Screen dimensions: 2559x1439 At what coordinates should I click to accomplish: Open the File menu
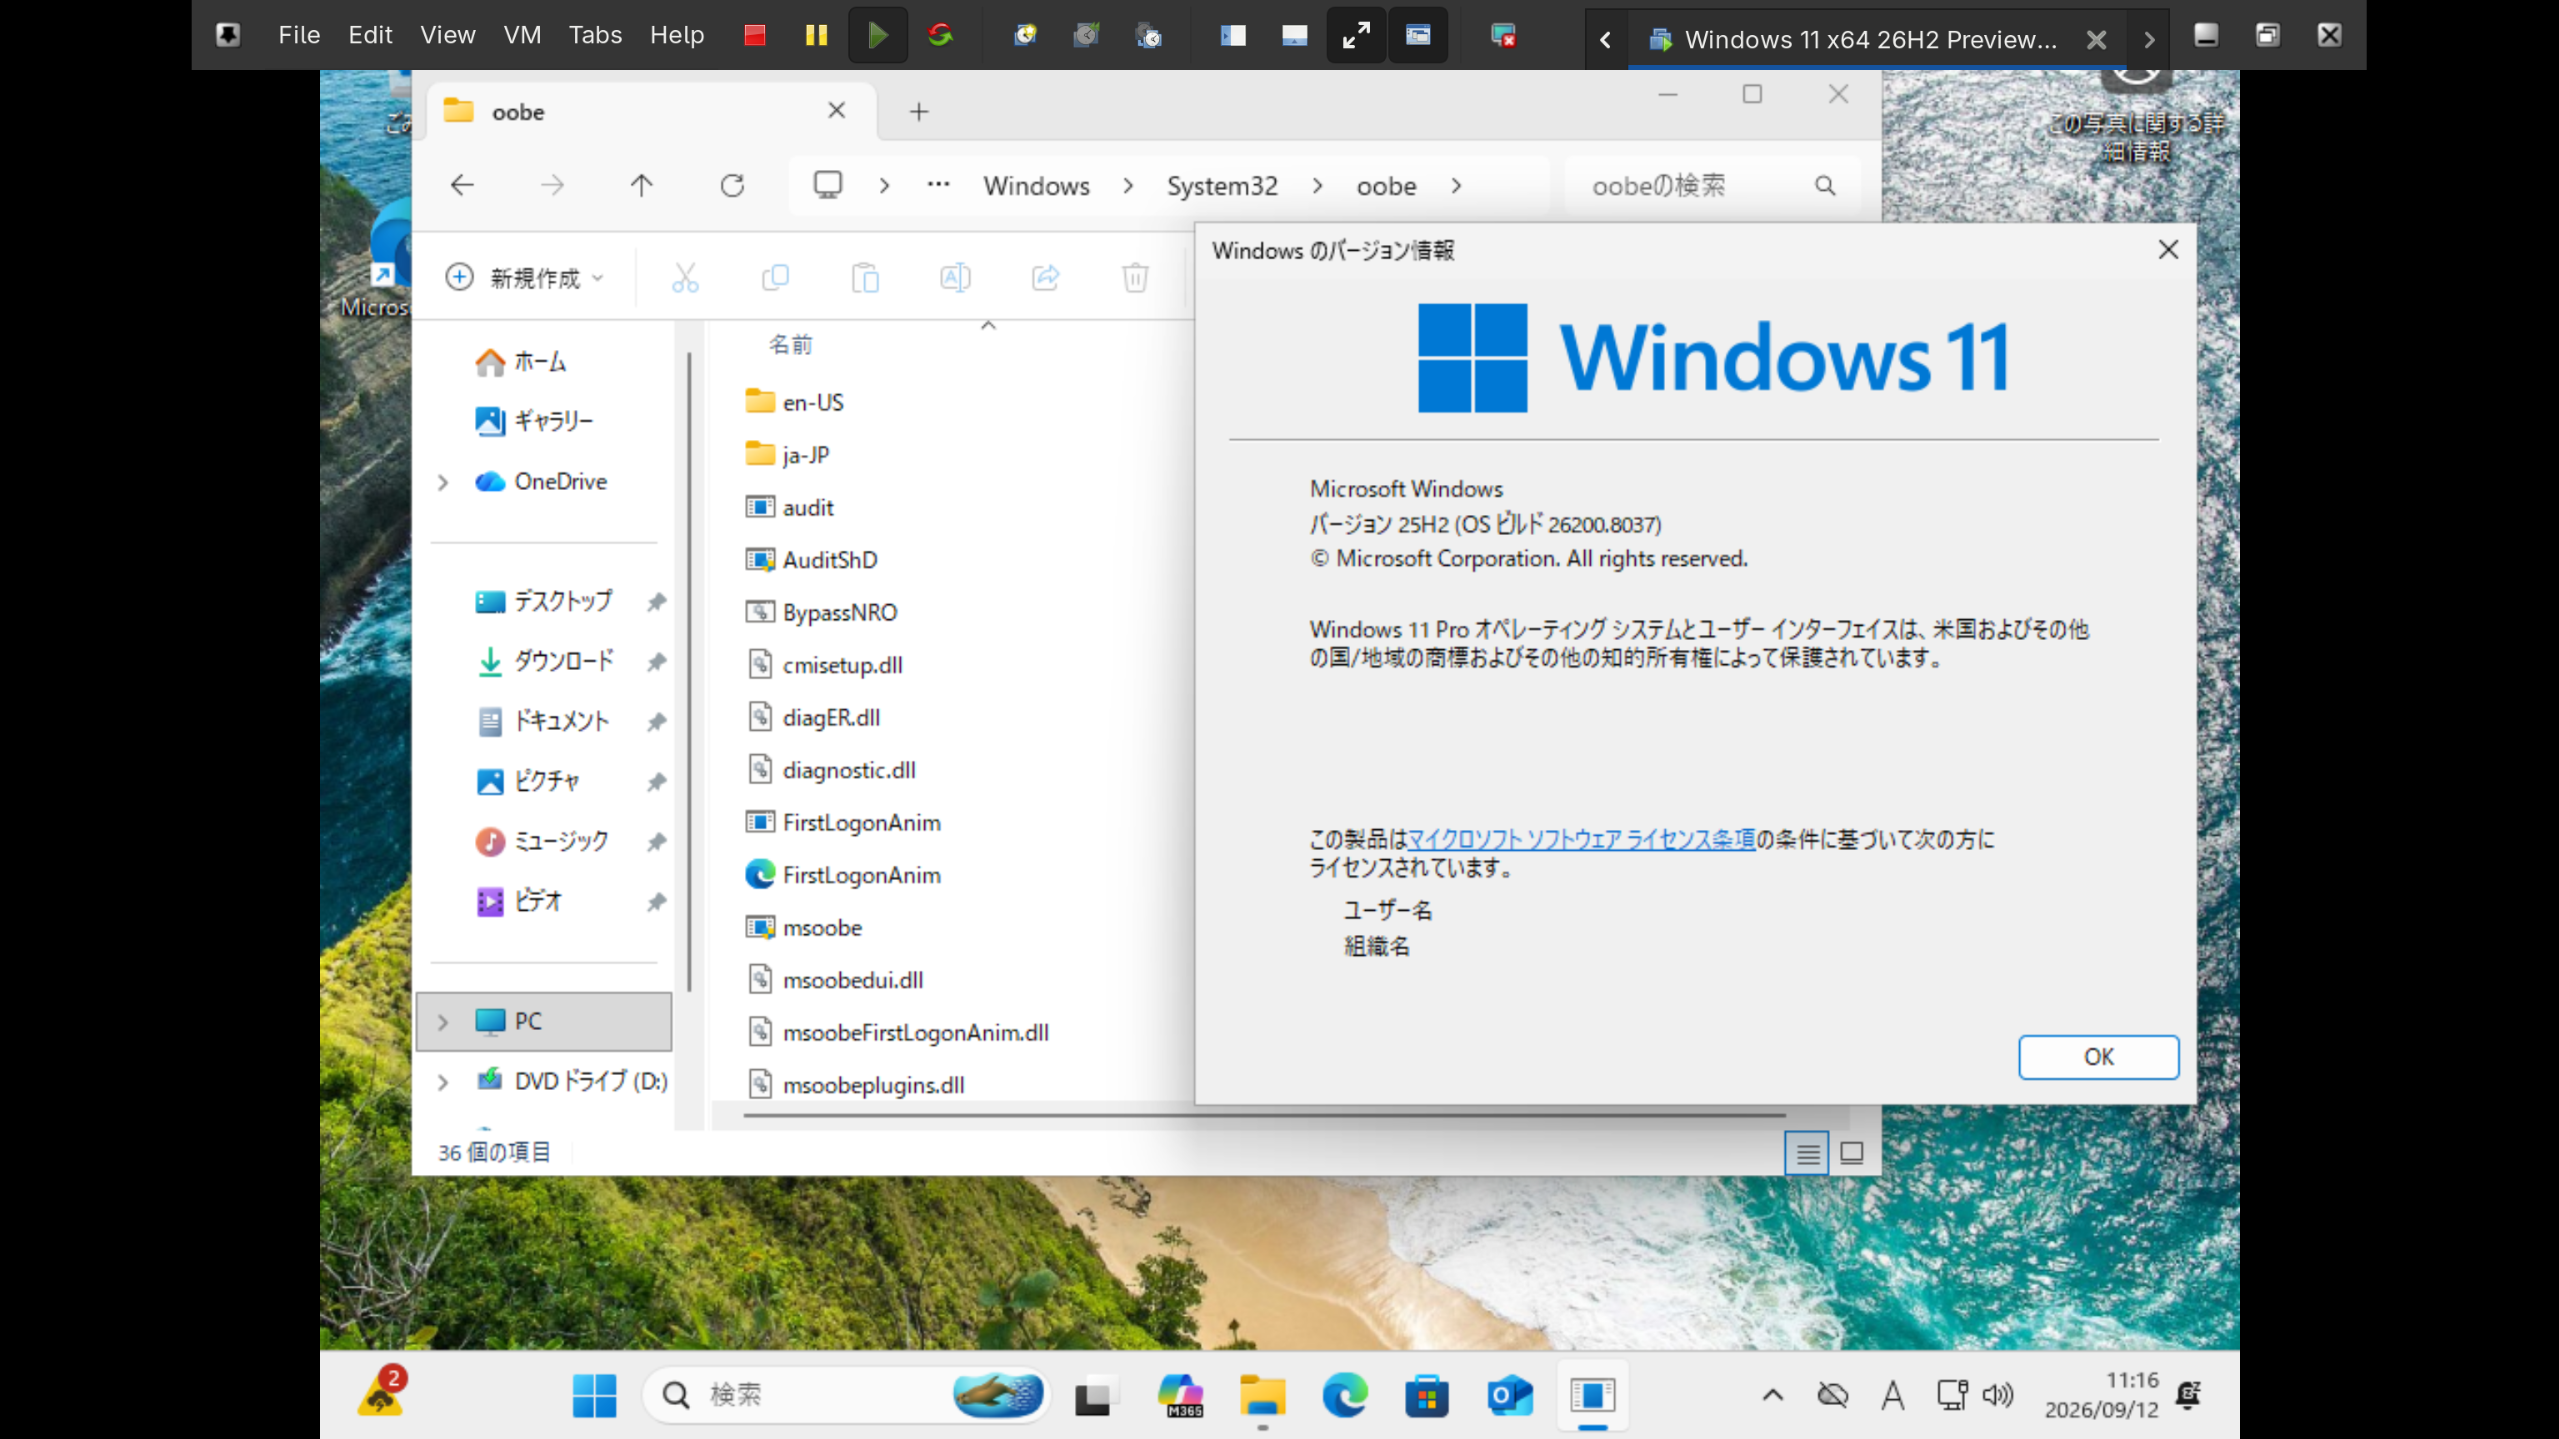click(299, 35)
